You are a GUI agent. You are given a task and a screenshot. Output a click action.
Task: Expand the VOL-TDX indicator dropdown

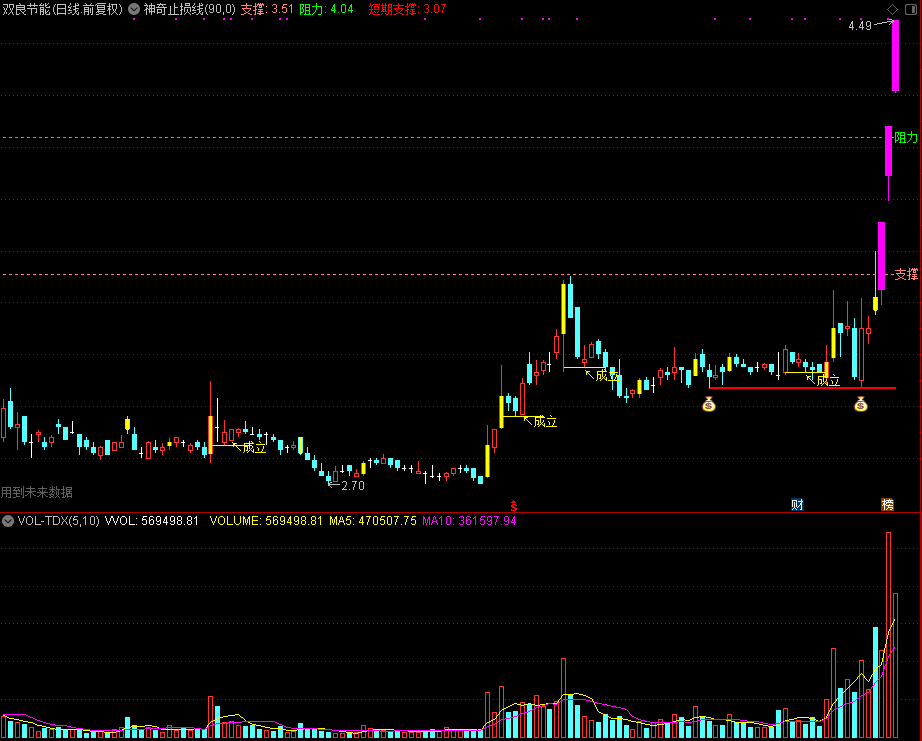(x=8, y=521)
